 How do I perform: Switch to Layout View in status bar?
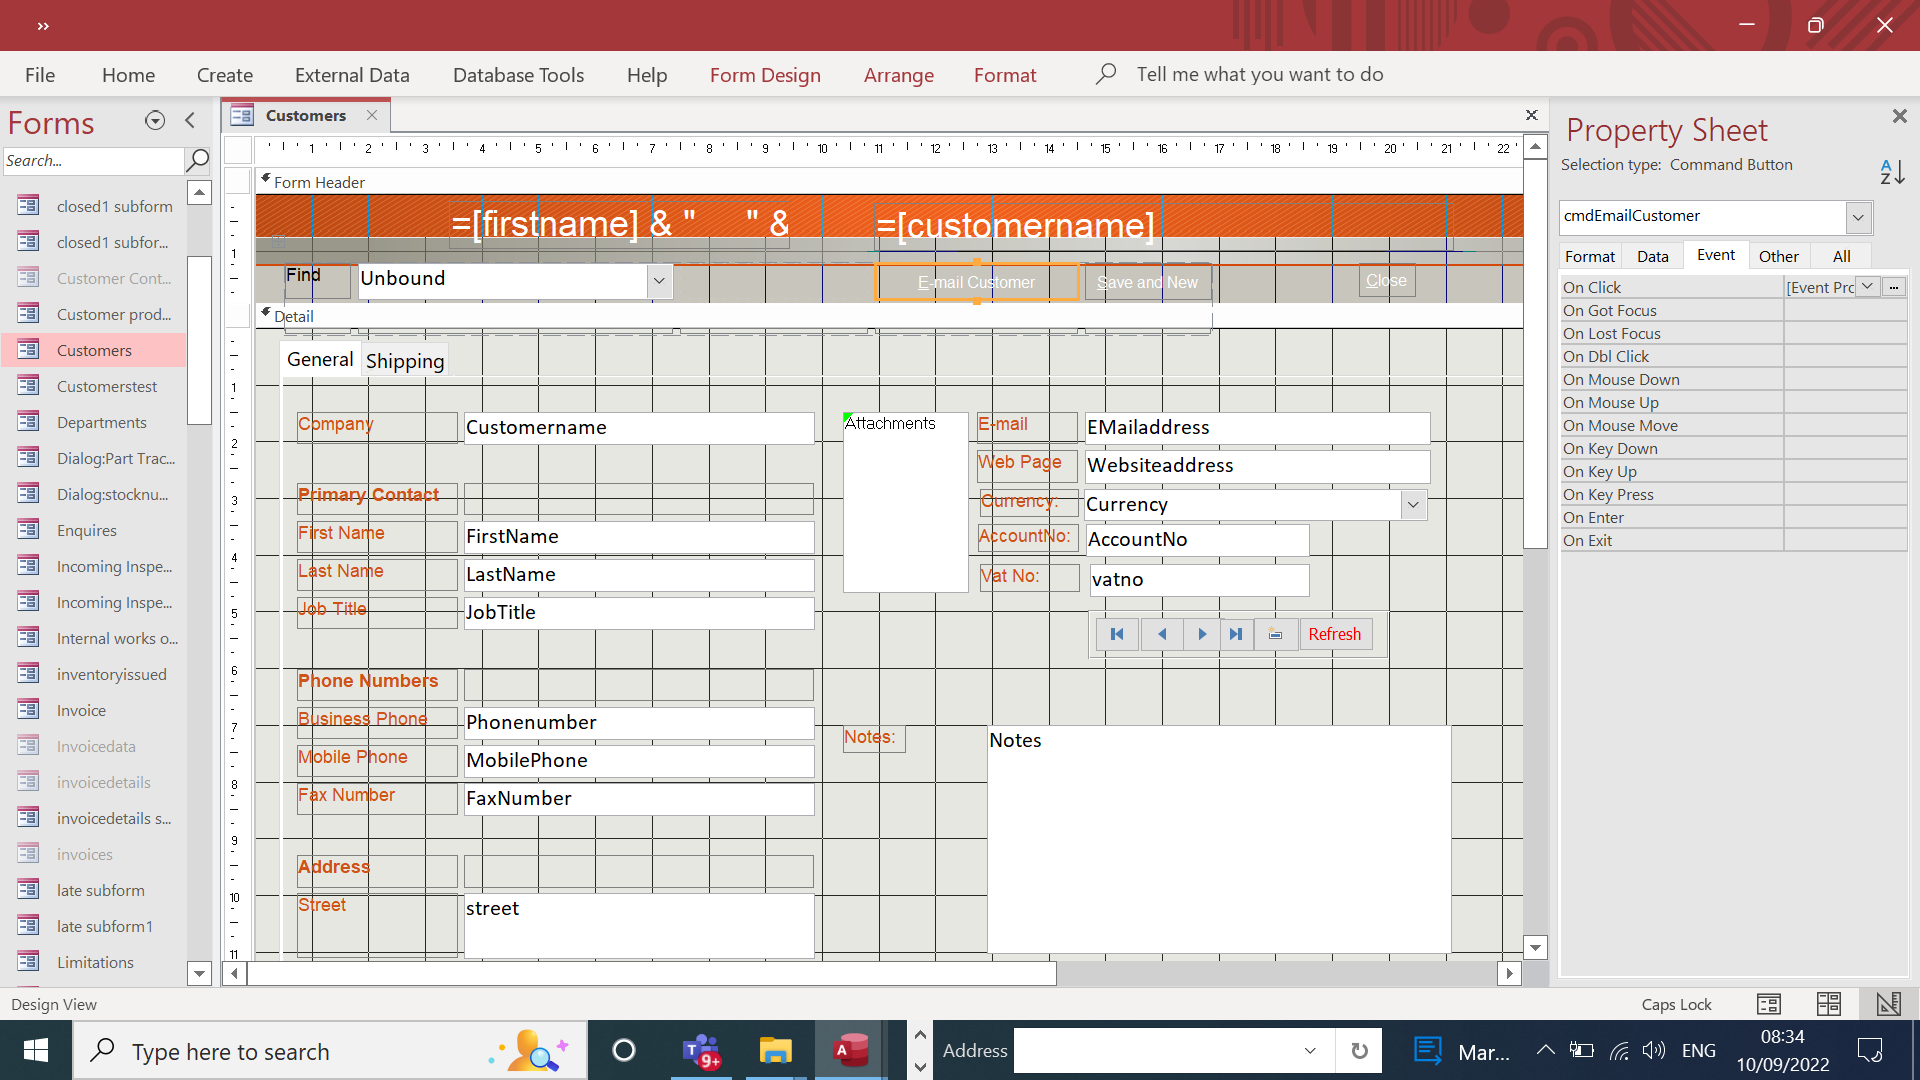point(1828,1004)
